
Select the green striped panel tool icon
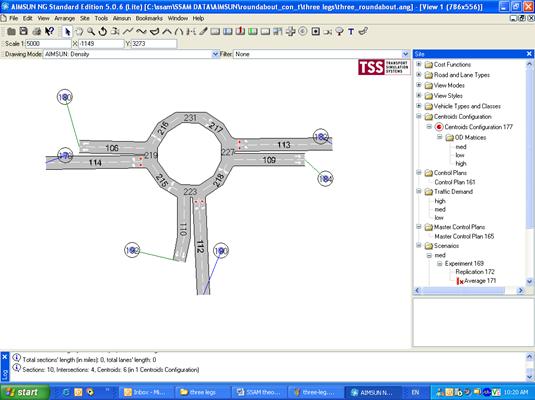pos(253,32)
